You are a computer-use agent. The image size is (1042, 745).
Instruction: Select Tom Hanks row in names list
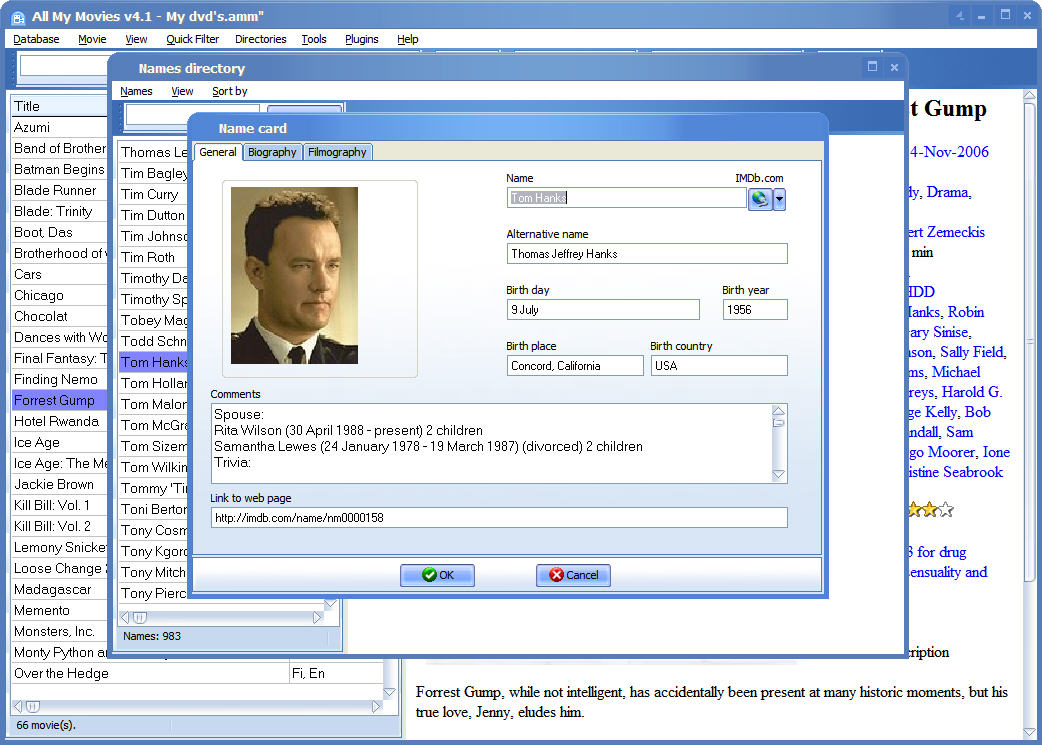[154, 362]
